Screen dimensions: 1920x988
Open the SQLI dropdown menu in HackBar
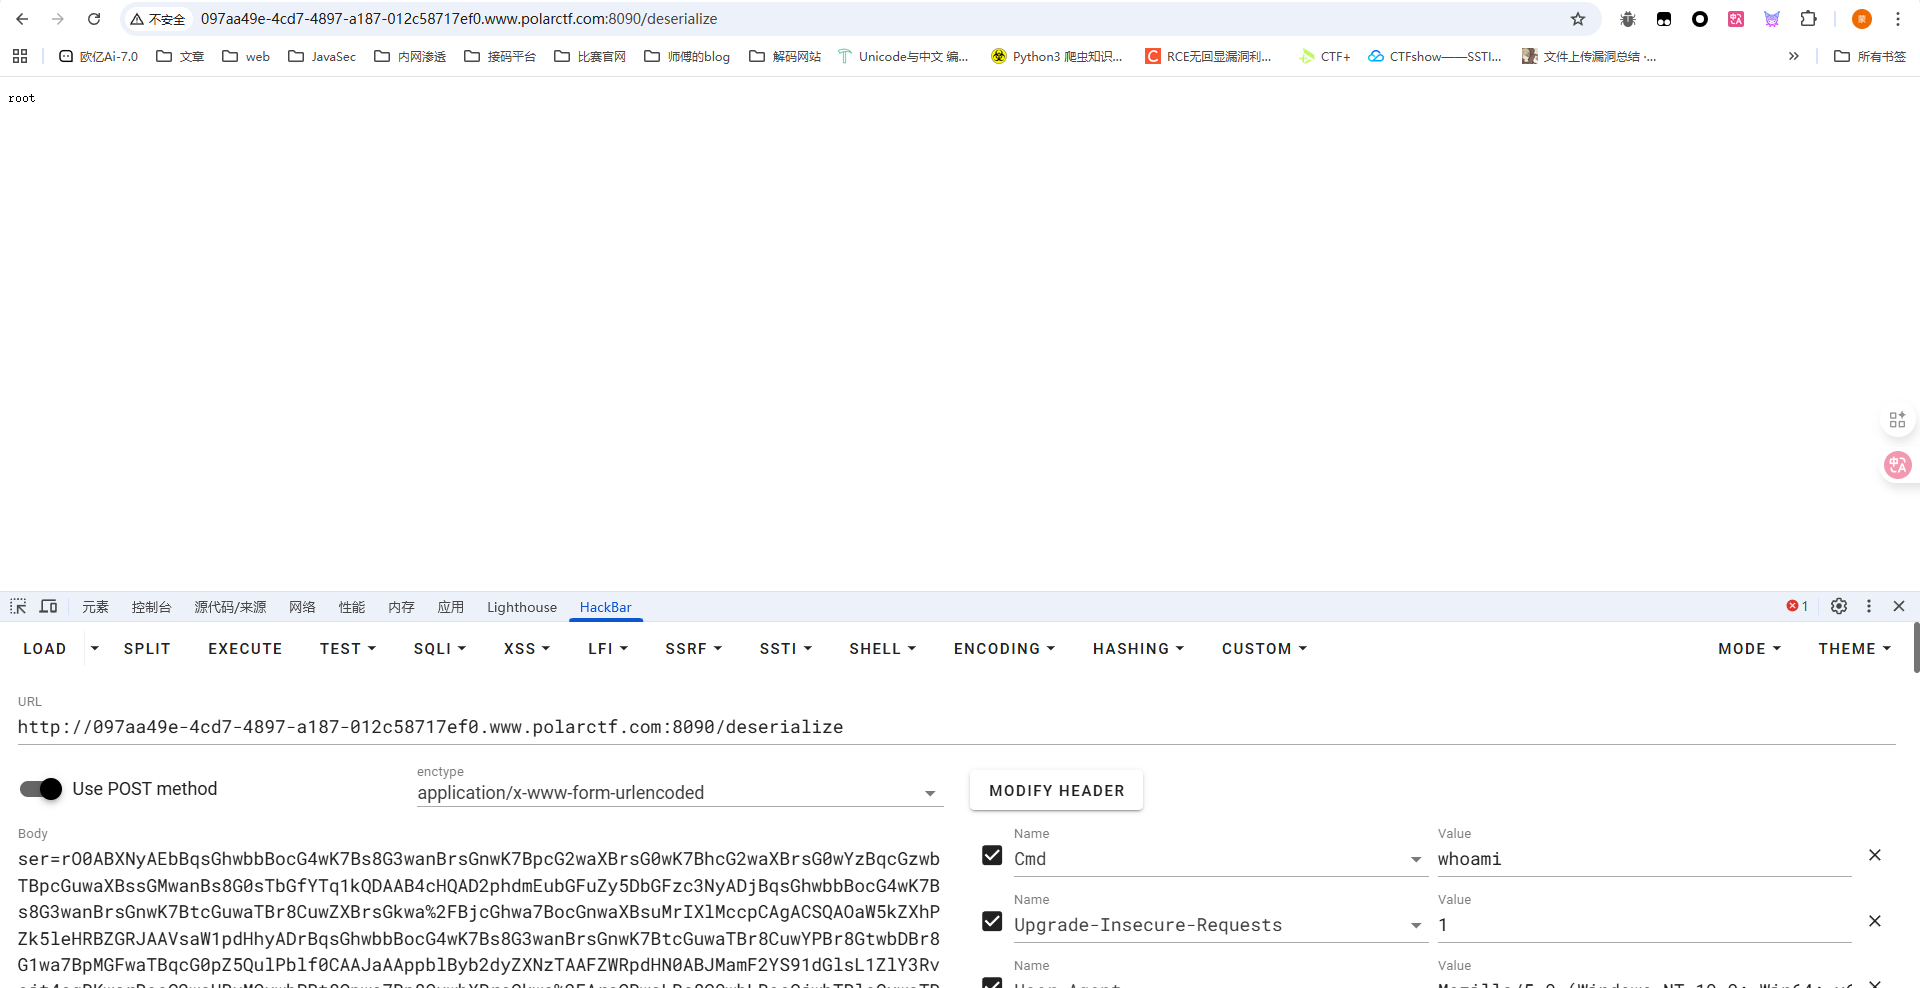(440, 649)
